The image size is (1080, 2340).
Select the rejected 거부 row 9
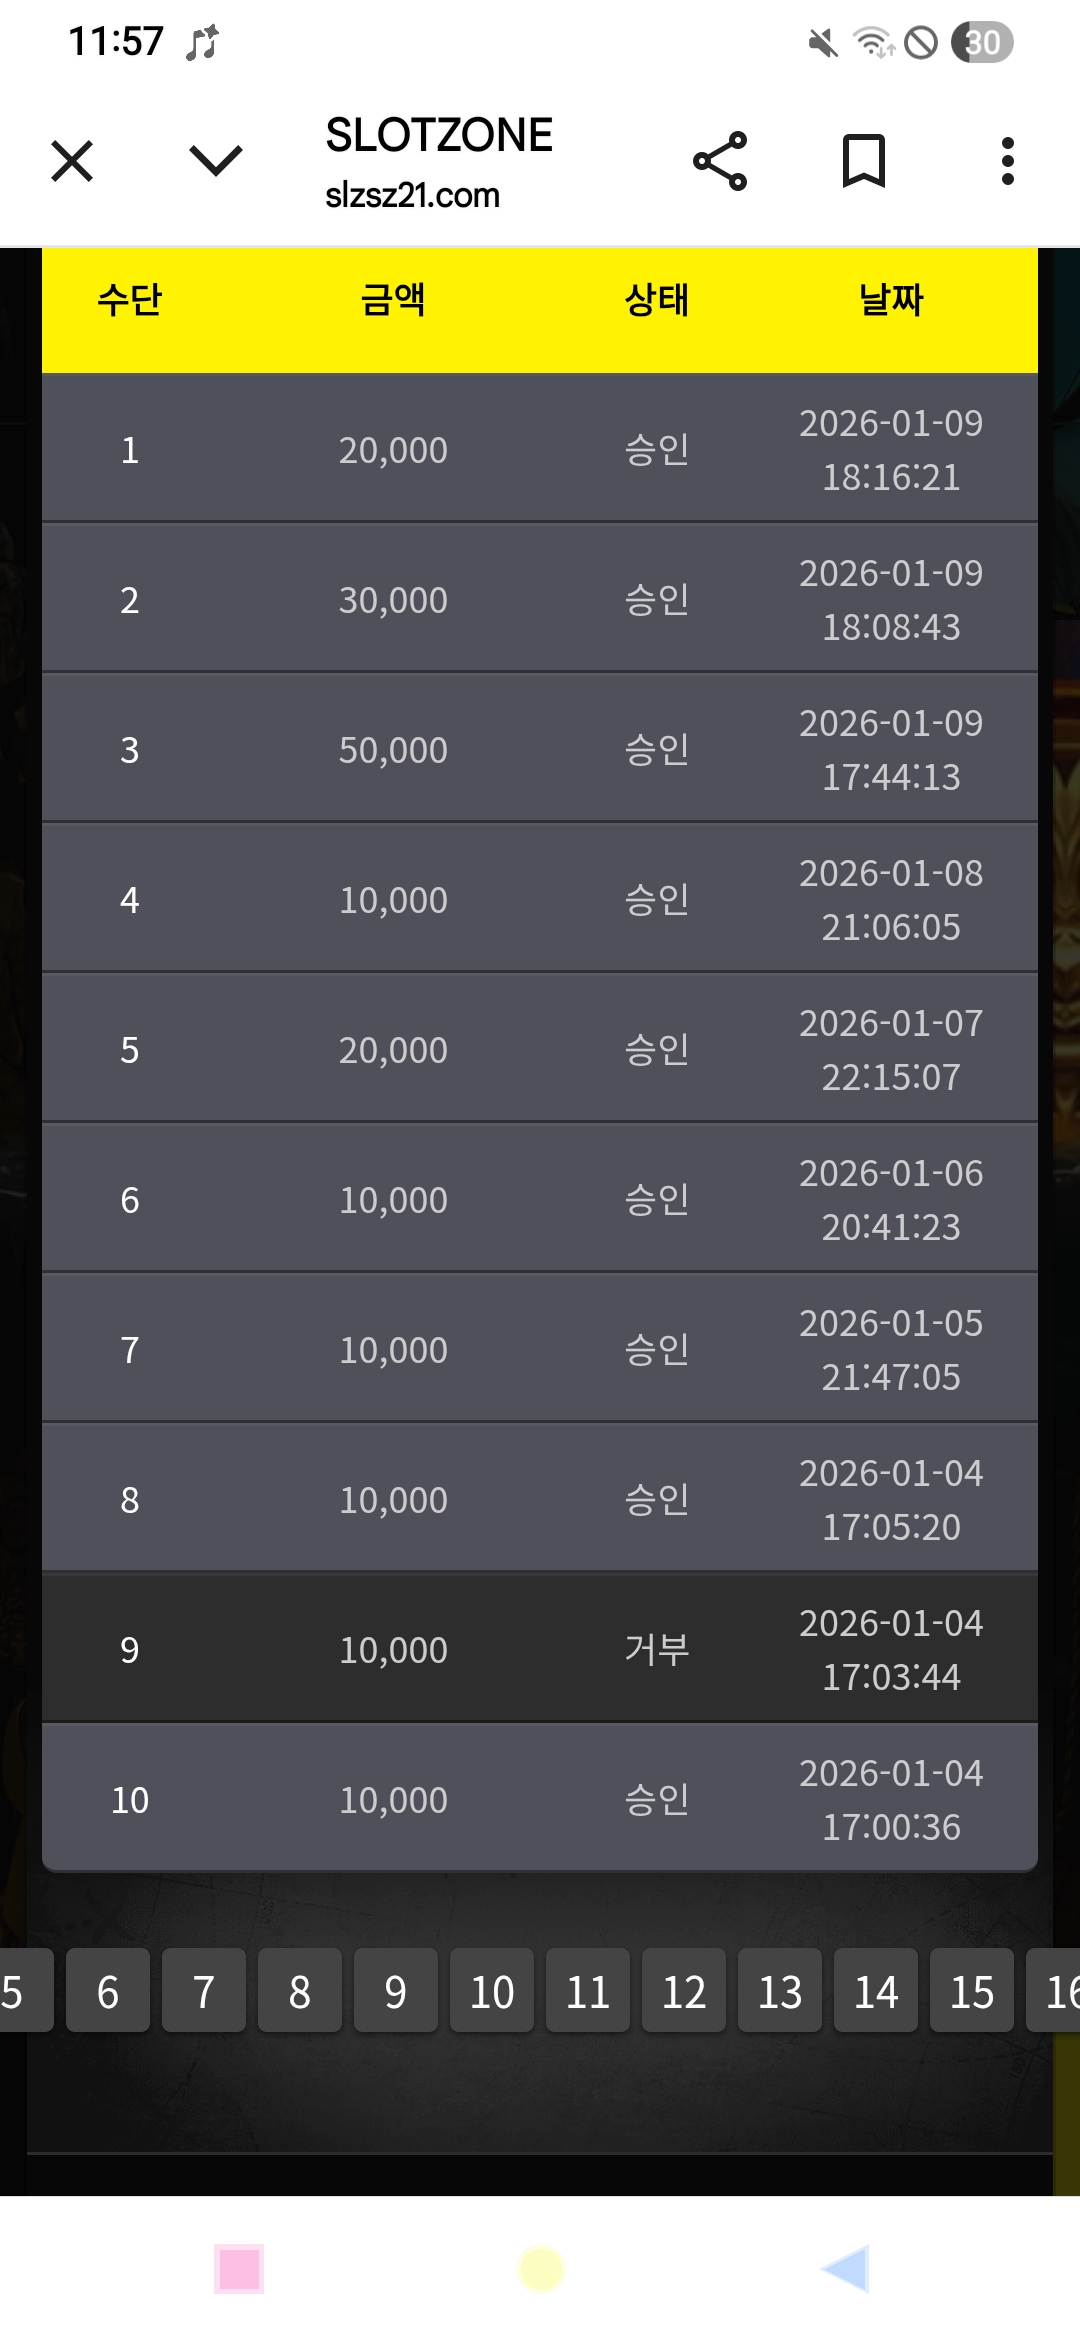540,1649
